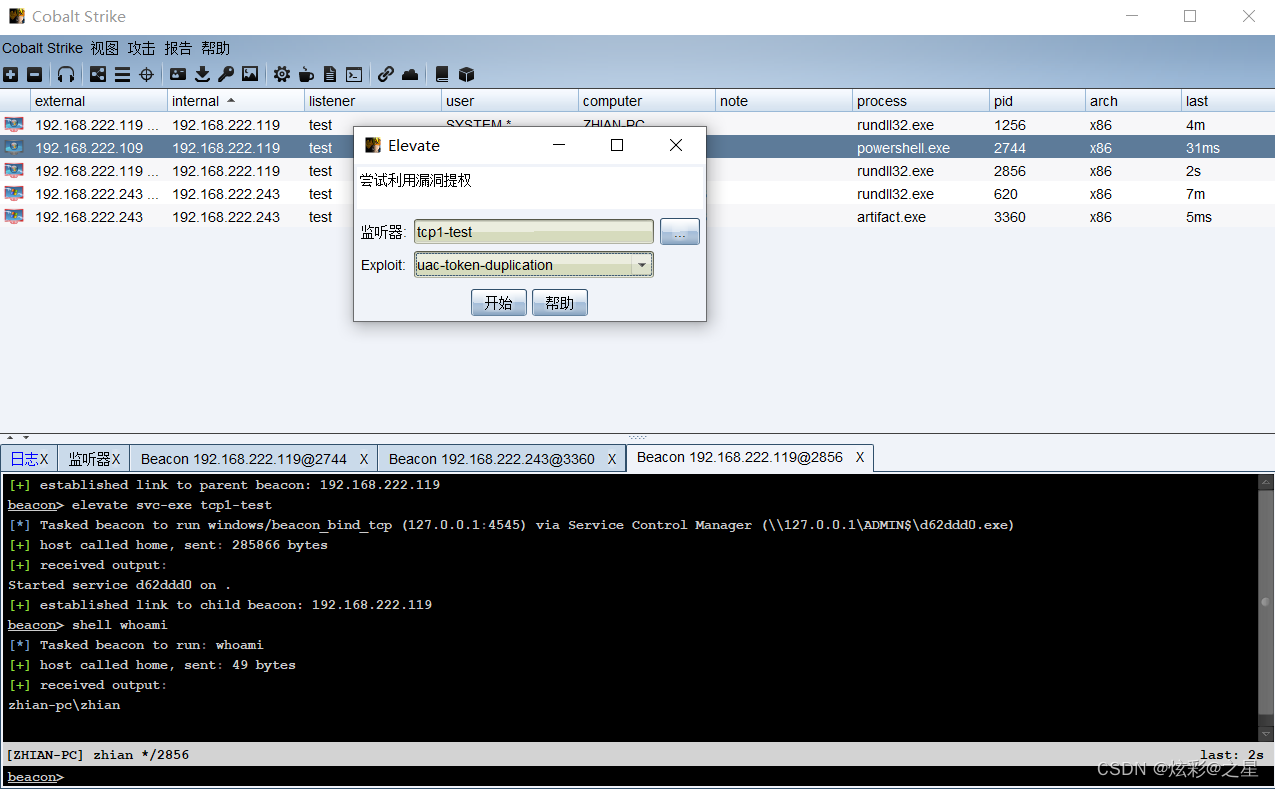The image size is (1275, 789).
Task: Select the artifact.exe process cell
Action: (x=921, y=217)
